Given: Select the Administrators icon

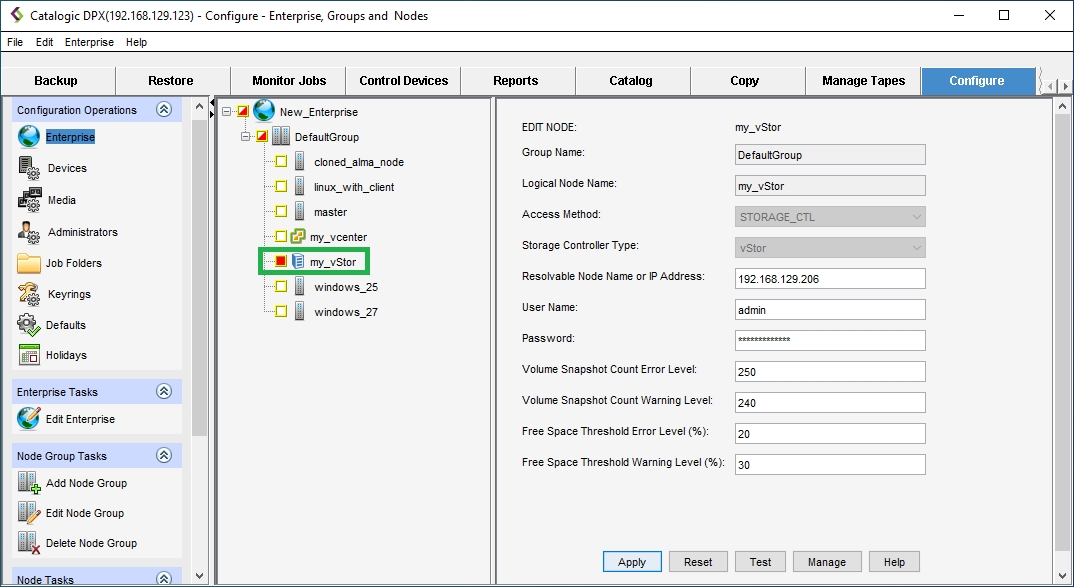Looking at the screenshot, I should (29, 231).
